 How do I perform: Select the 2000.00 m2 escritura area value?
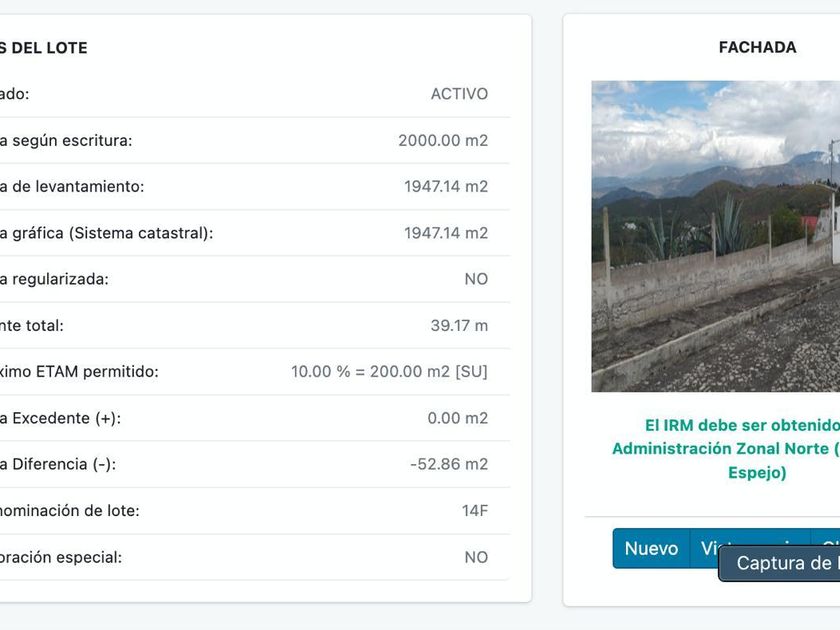pos(443,140)
